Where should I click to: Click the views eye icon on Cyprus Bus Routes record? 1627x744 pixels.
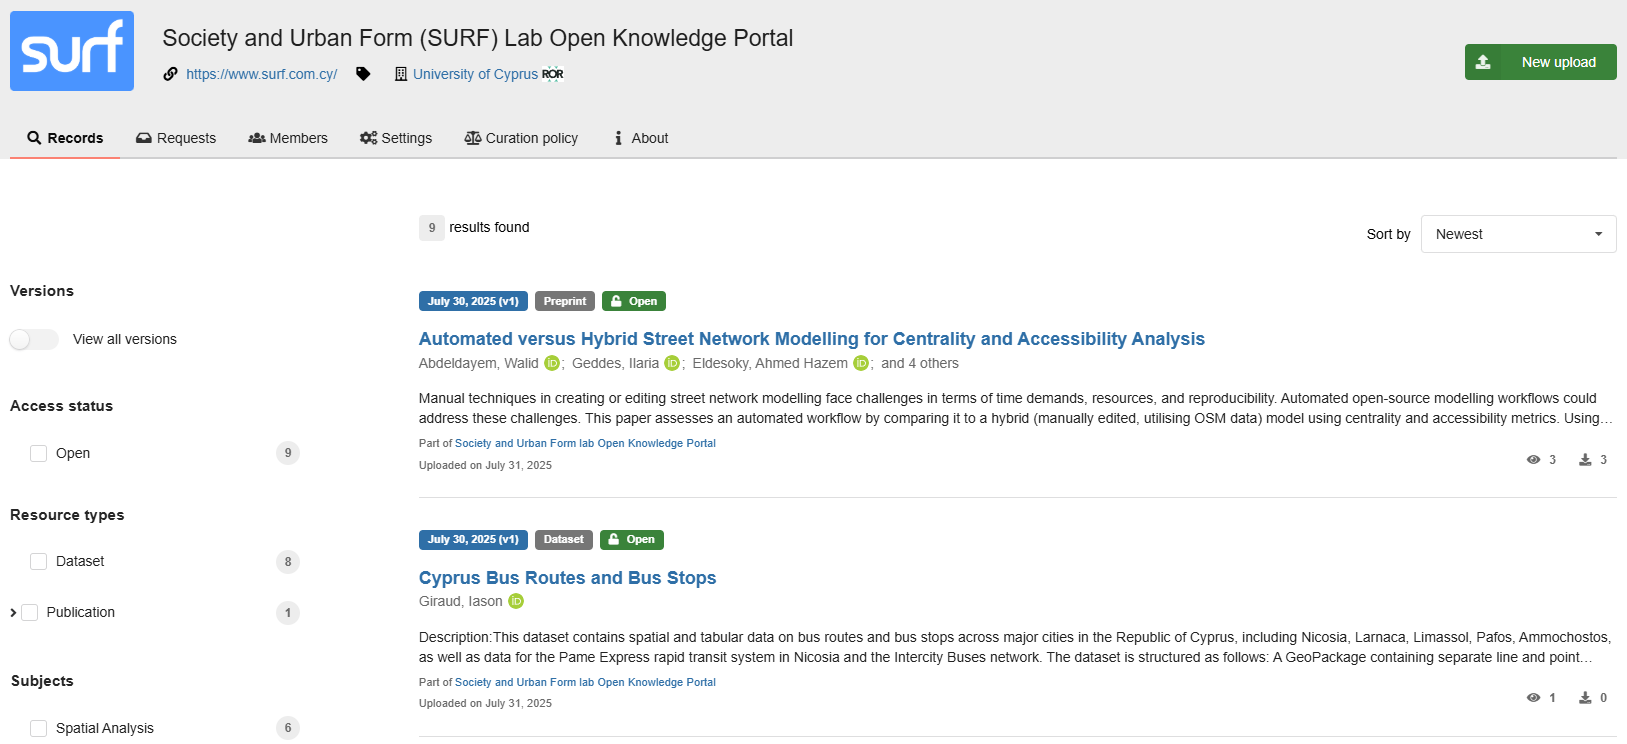coord(1533,698)
